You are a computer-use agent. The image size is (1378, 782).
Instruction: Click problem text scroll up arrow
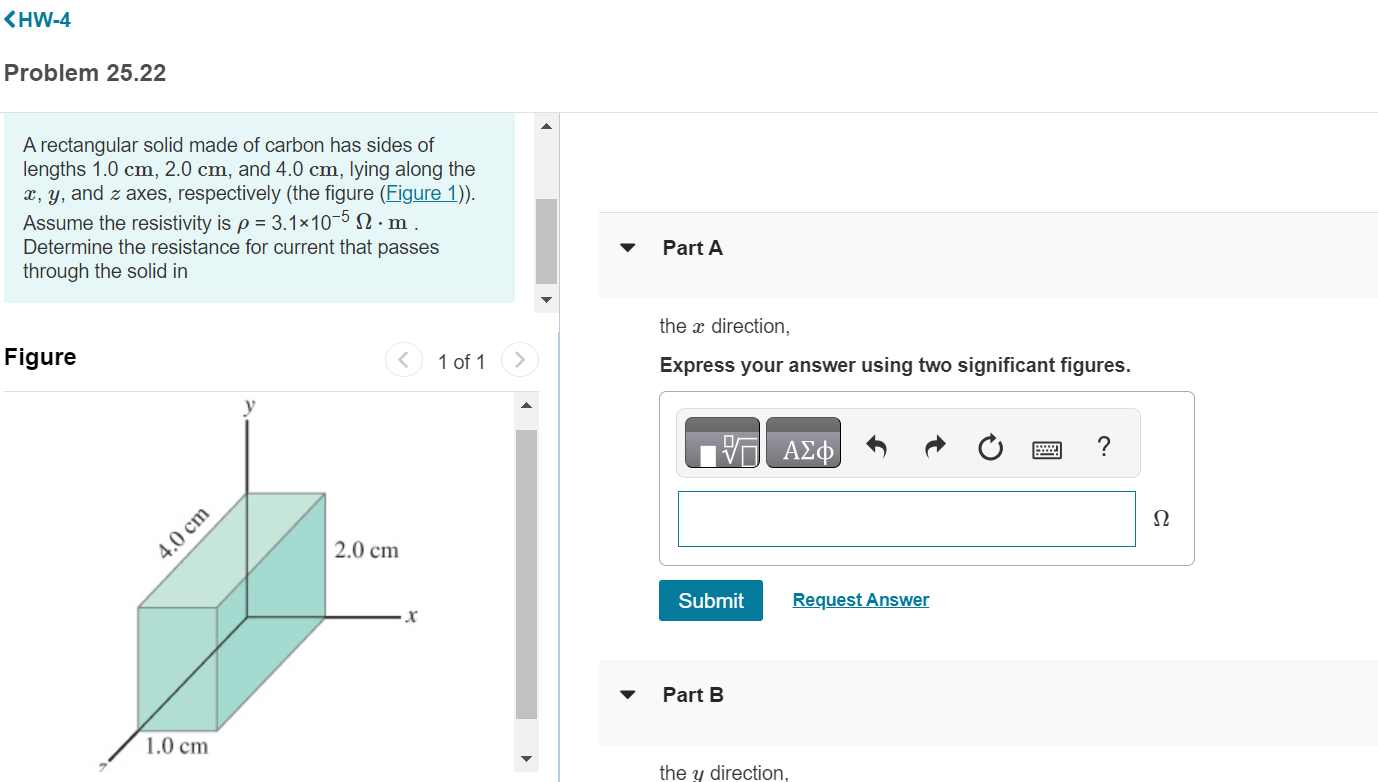[546, 126]
